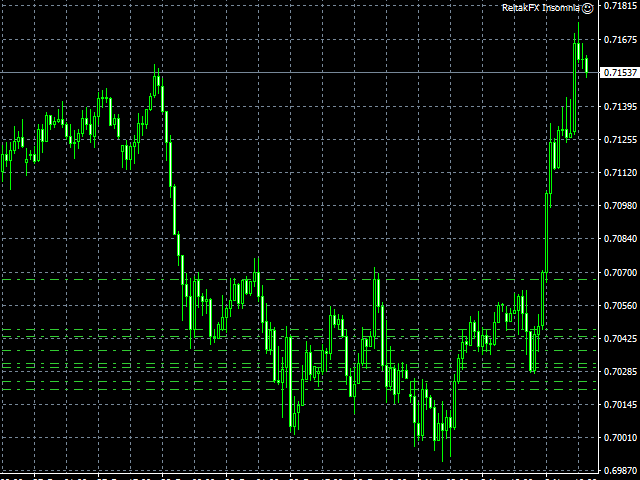Click the 0.71675 price scale label
This screenshot has height=480, width=640.
(620, 40)
